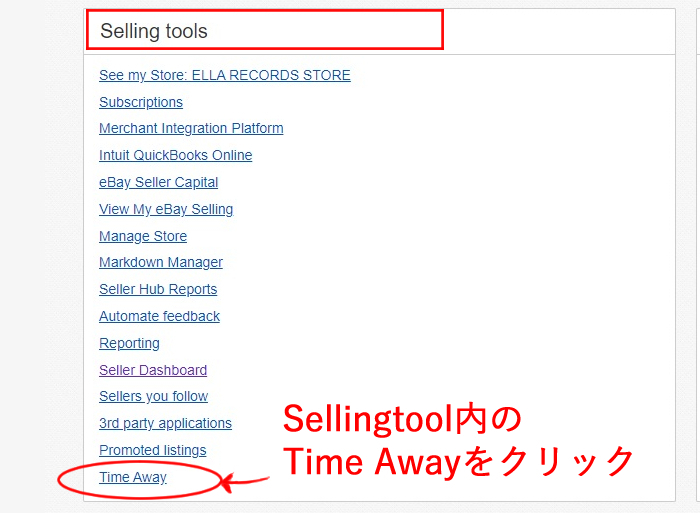Select View My eBay Selling

(x=166, y=209)
